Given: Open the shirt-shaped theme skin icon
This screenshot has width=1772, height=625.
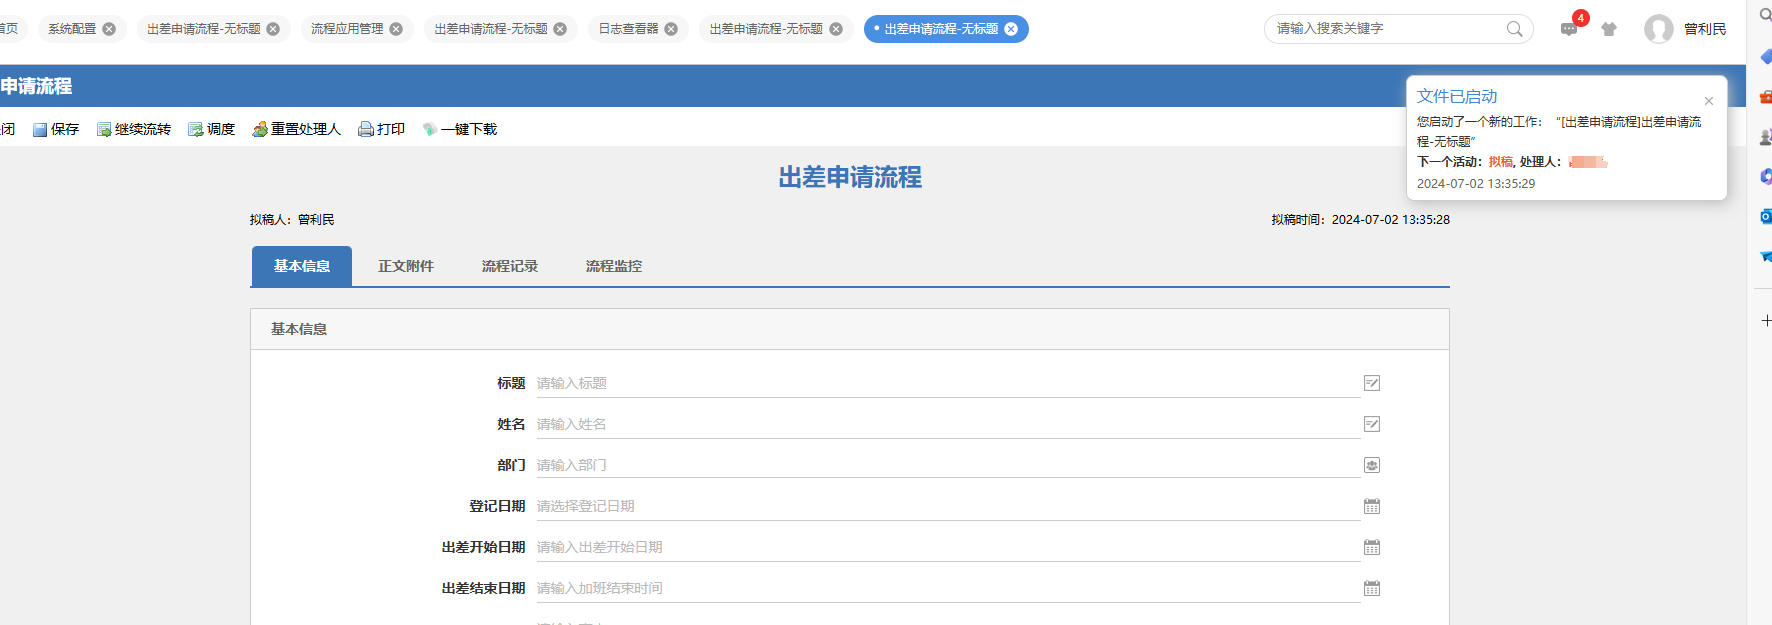Looking at the screenshot, I should 1609,29.
